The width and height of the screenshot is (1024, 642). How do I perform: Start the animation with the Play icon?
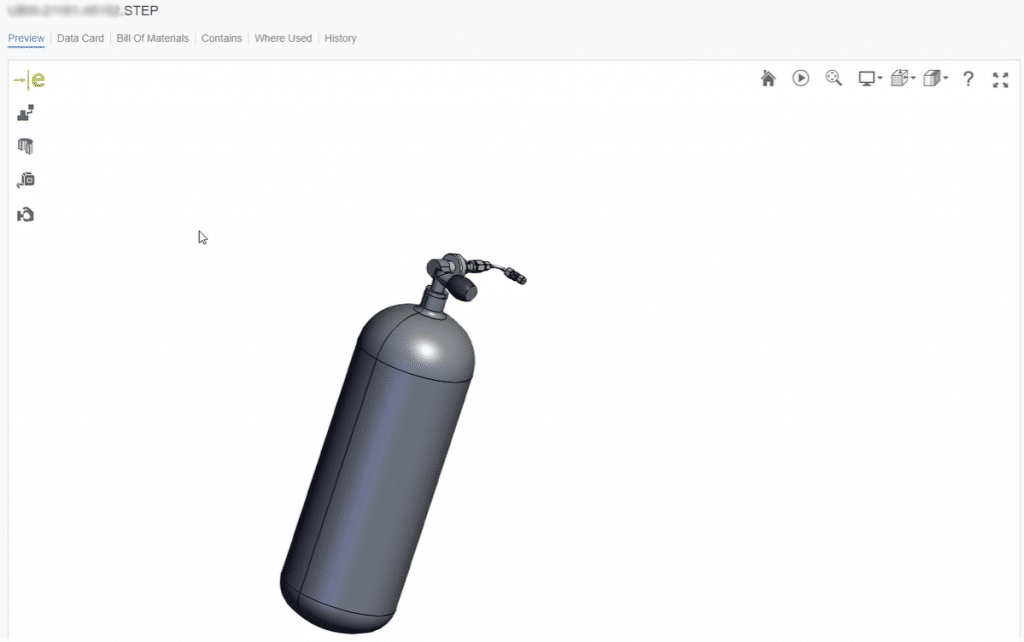[800, 78]
